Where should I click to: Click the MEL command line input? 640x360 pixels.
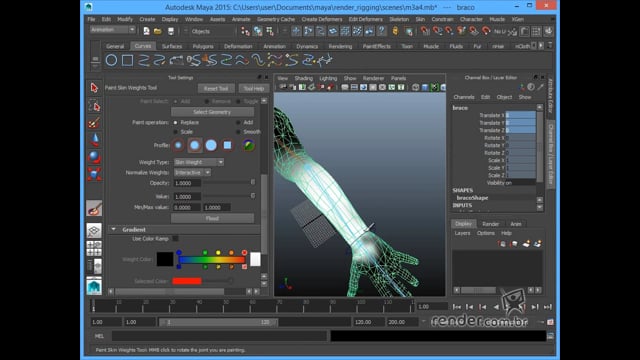pyautogui.click(x=219, y=336)
